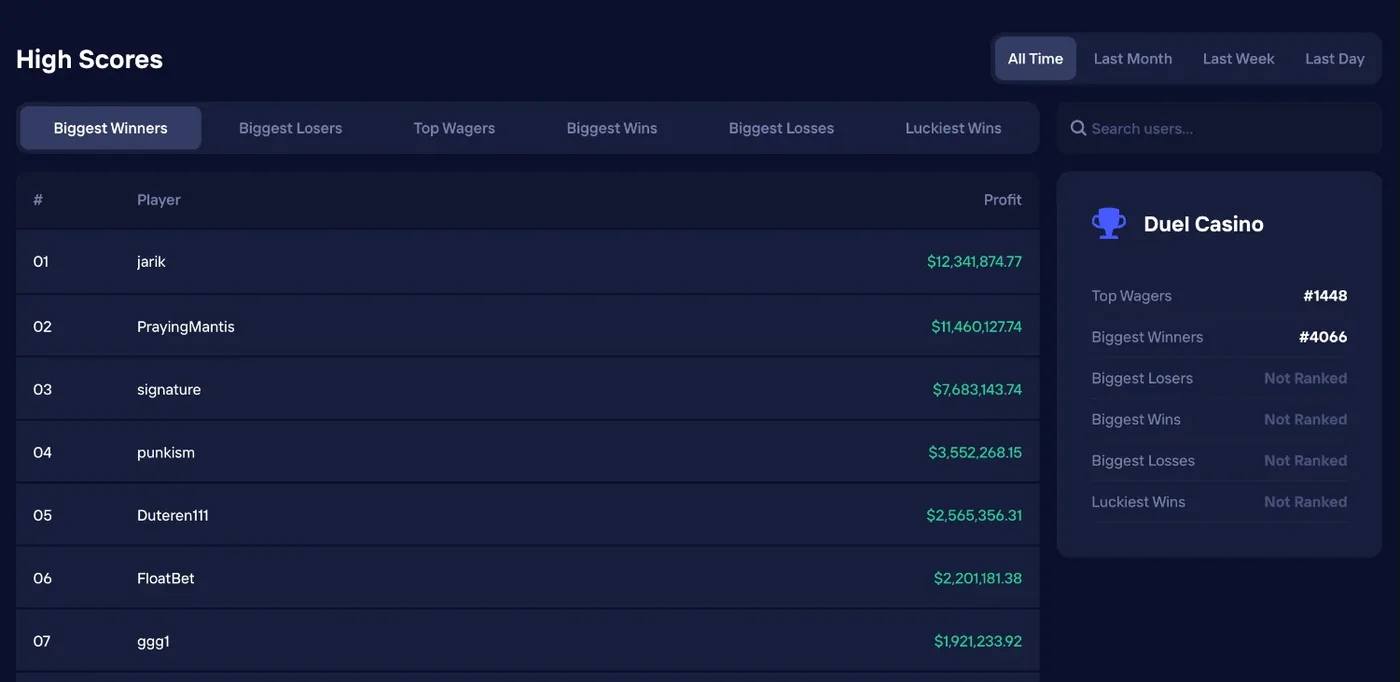Open the Luckiest Wins tab

click(953, 128)
